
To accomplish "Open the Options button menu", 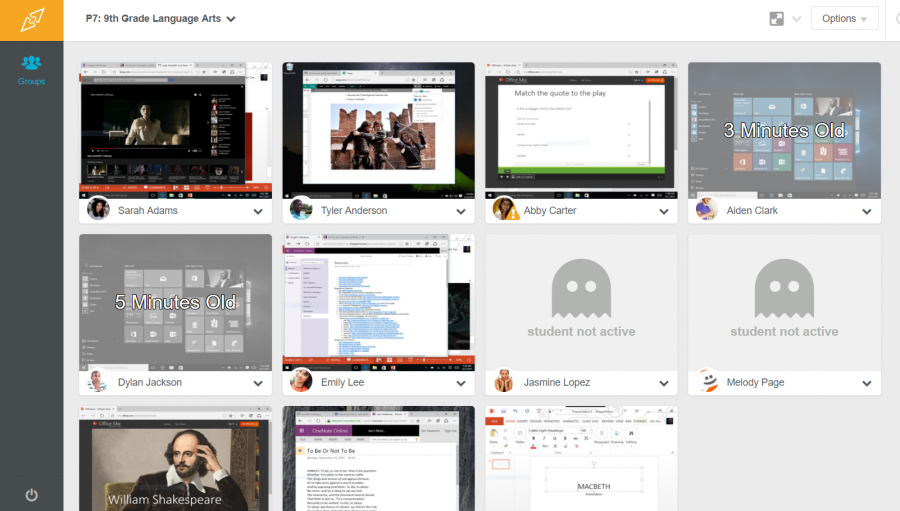I will click(x=844, y=18).
